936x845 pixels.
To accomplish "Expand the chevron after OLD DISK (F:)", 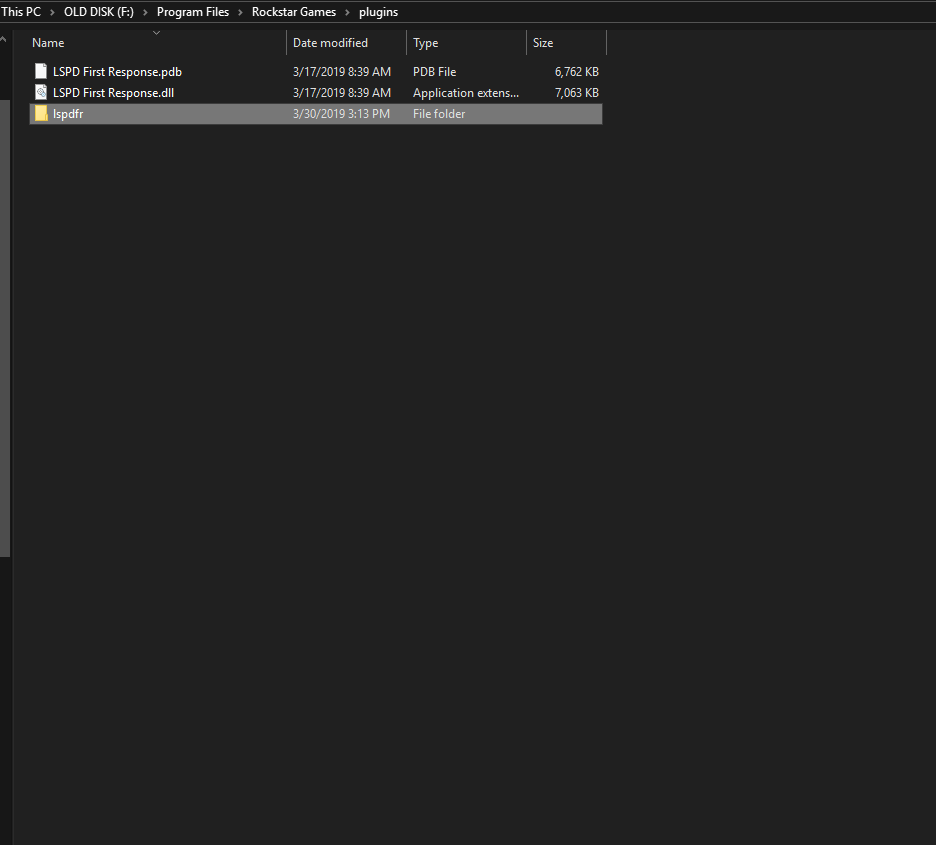I will click(x=145, y=12).
